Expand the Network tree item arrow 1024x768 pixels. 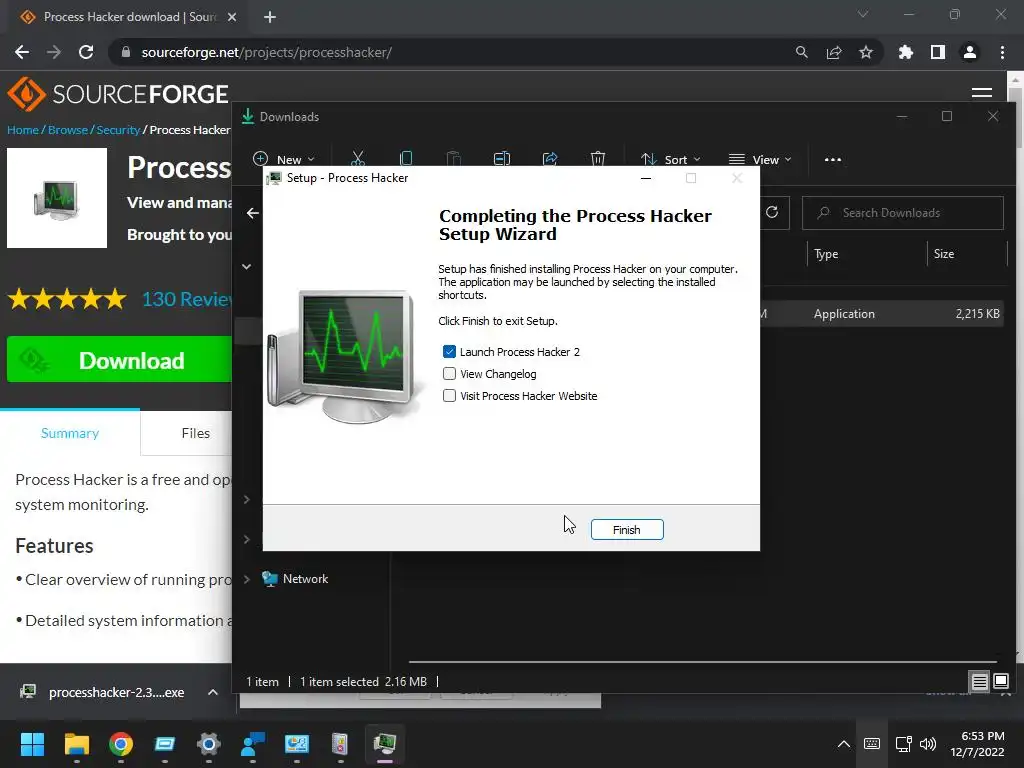(247, 579)
